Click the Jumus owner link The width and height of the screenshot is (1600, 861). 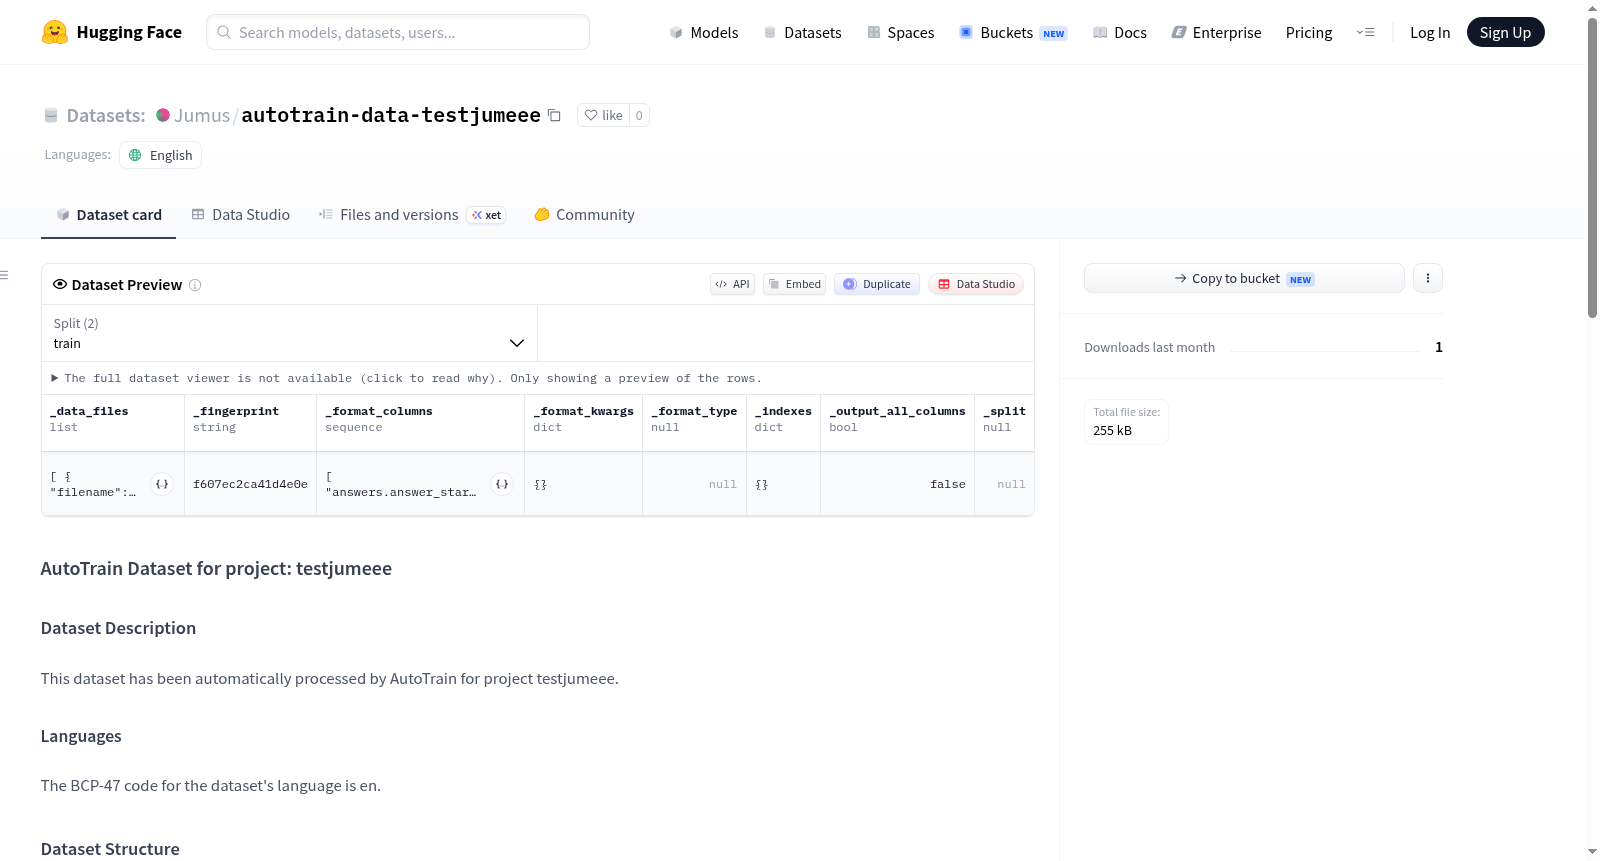(202, 115)
